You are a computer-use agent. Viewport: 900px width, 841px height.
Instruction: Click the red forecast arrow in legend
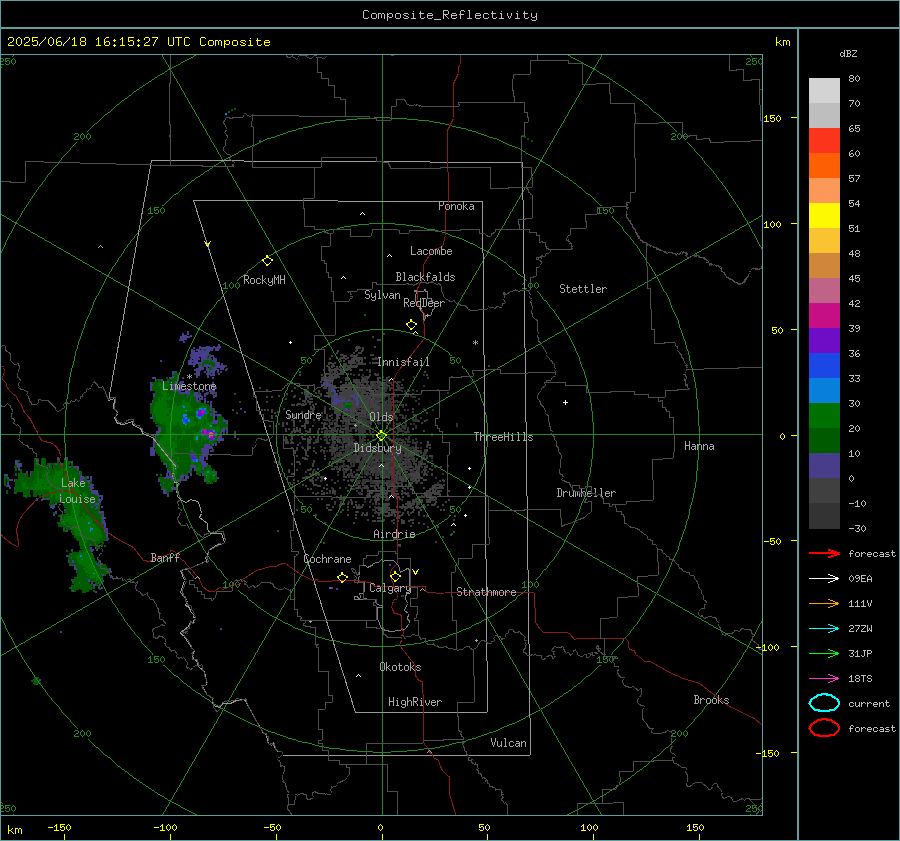(x=824, y=553)
